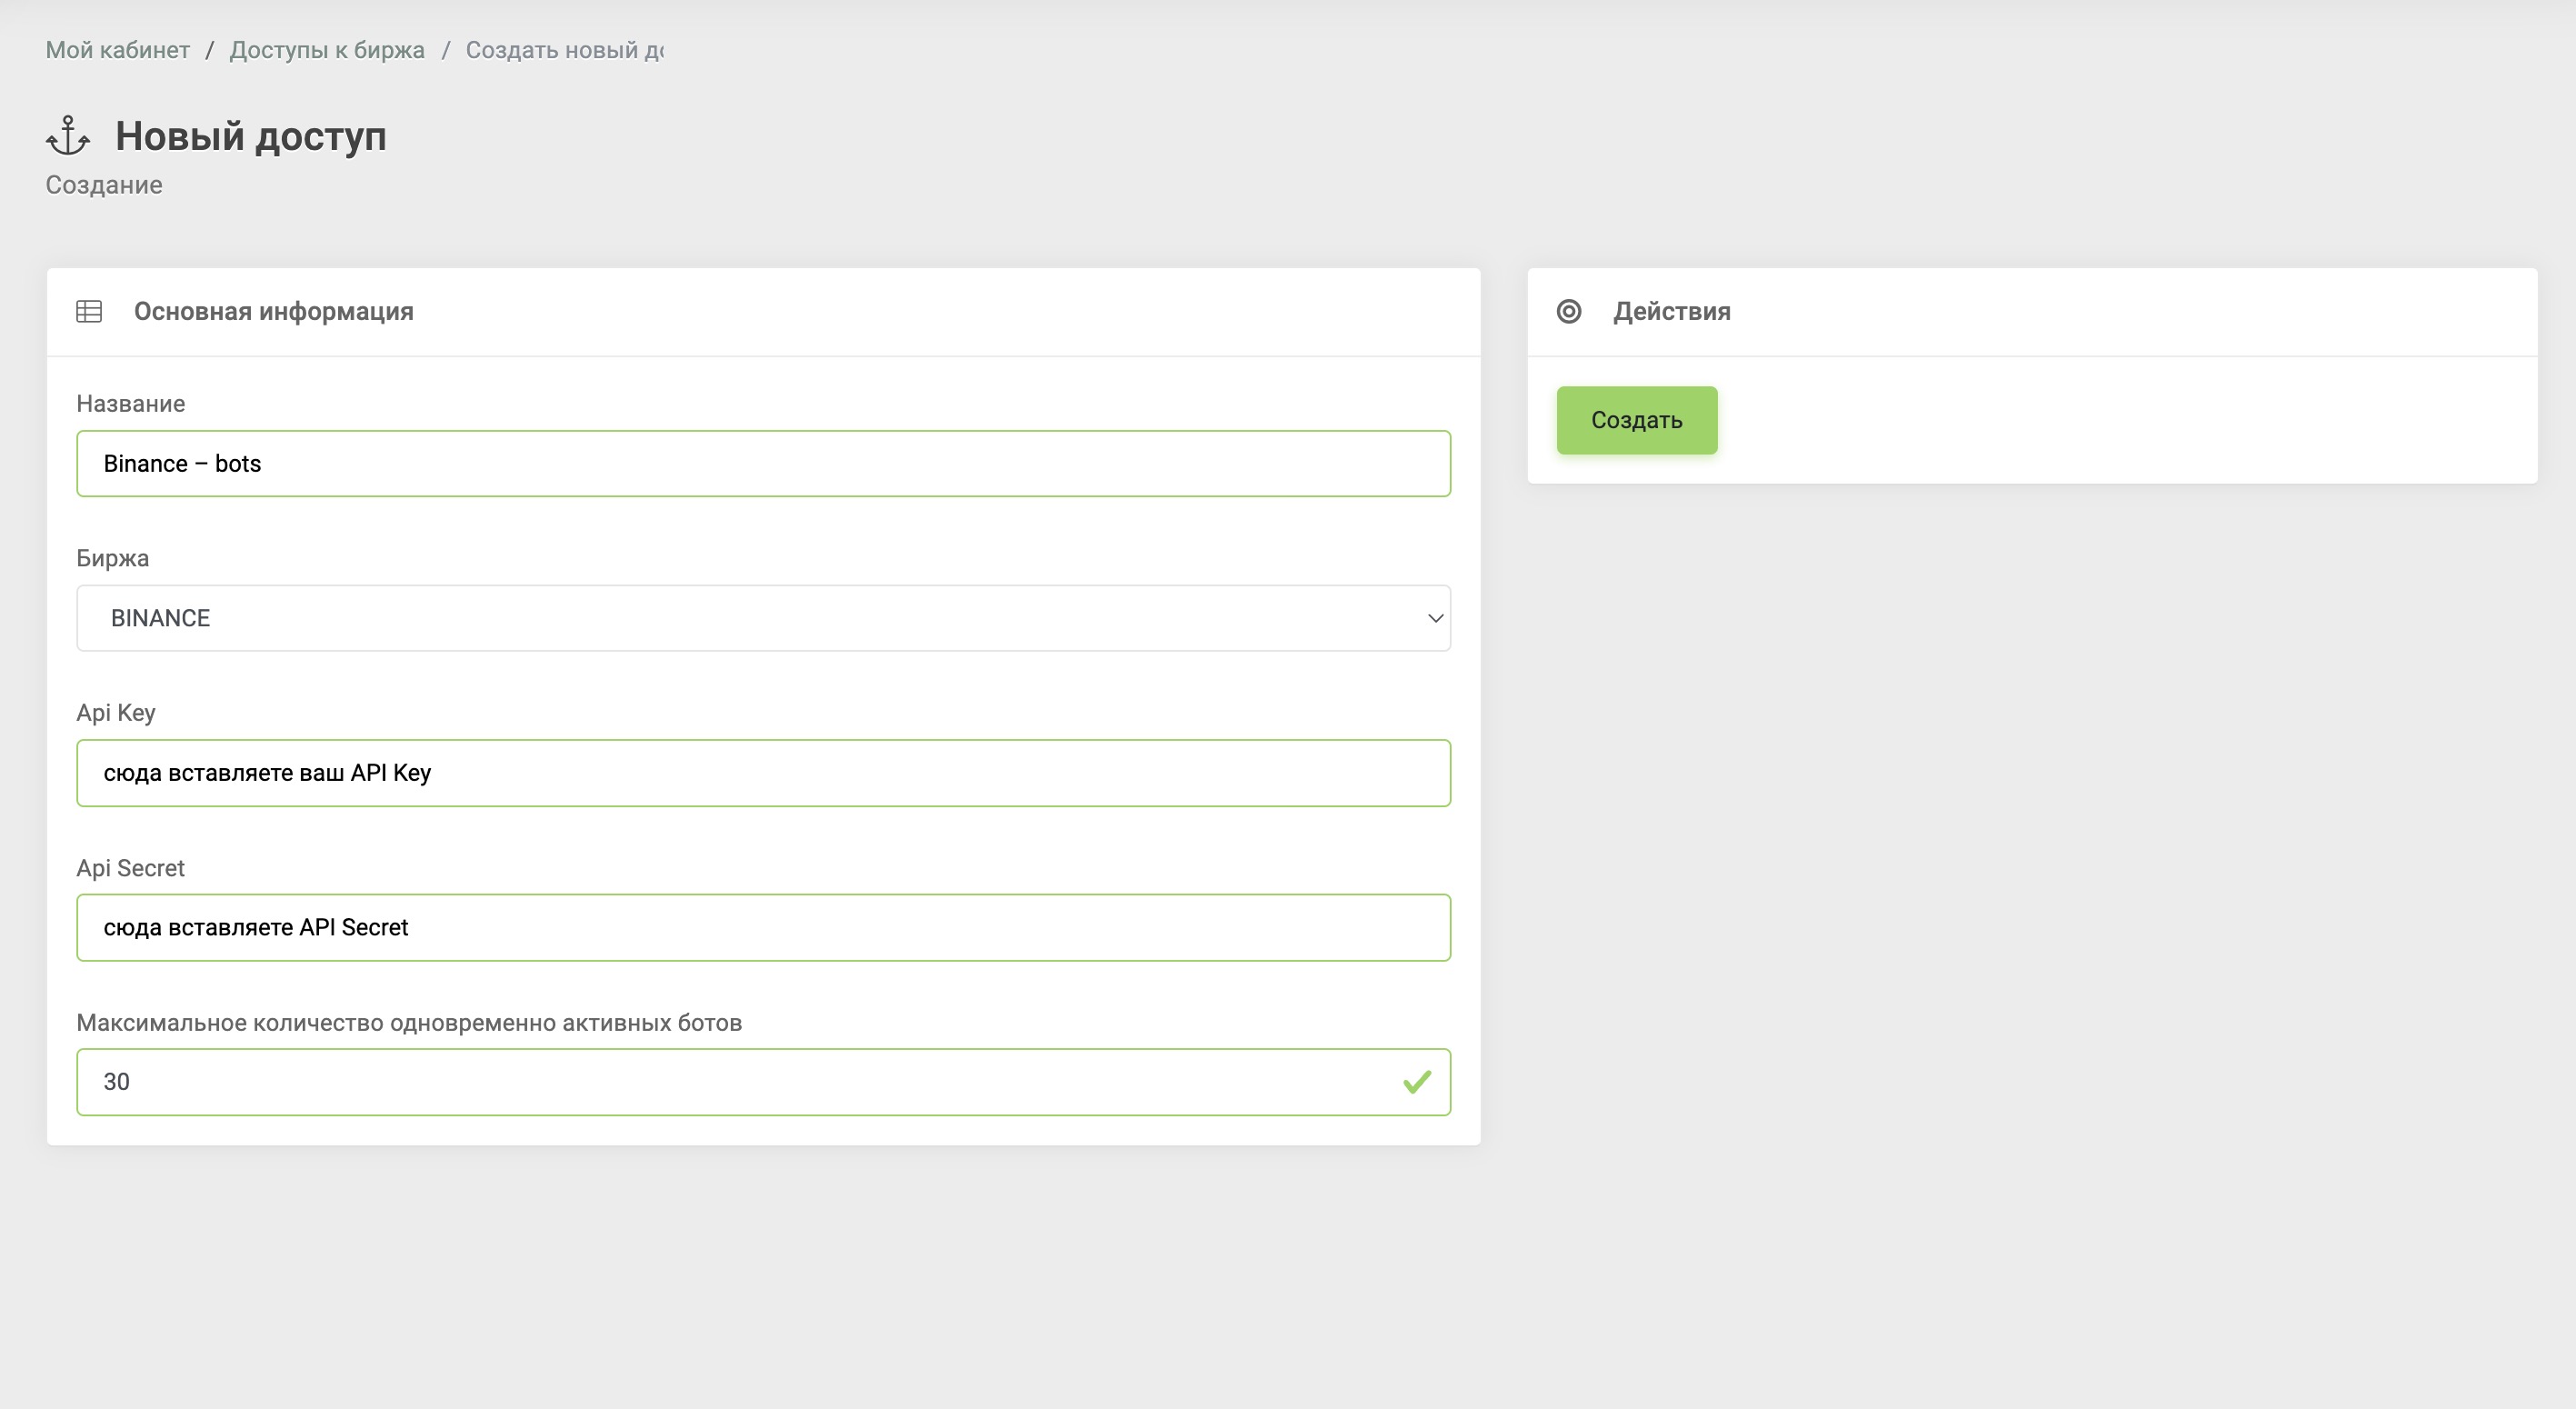Open the Биржа dropdown showing BINANCE

tap(764, 618)
